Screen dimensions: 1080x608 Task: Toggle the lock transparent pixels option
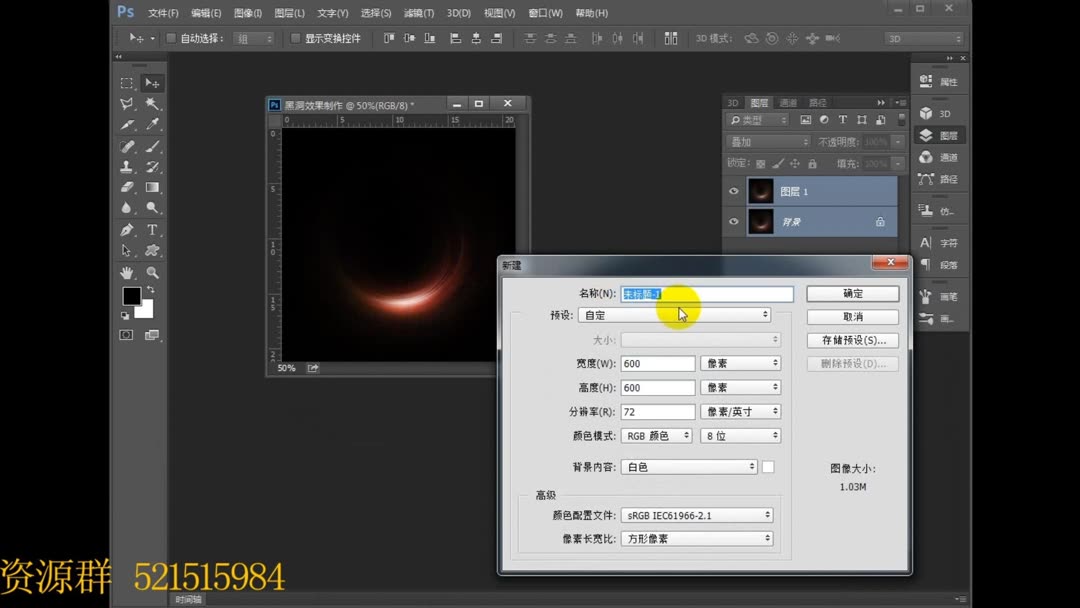click(x=761, y=163)
